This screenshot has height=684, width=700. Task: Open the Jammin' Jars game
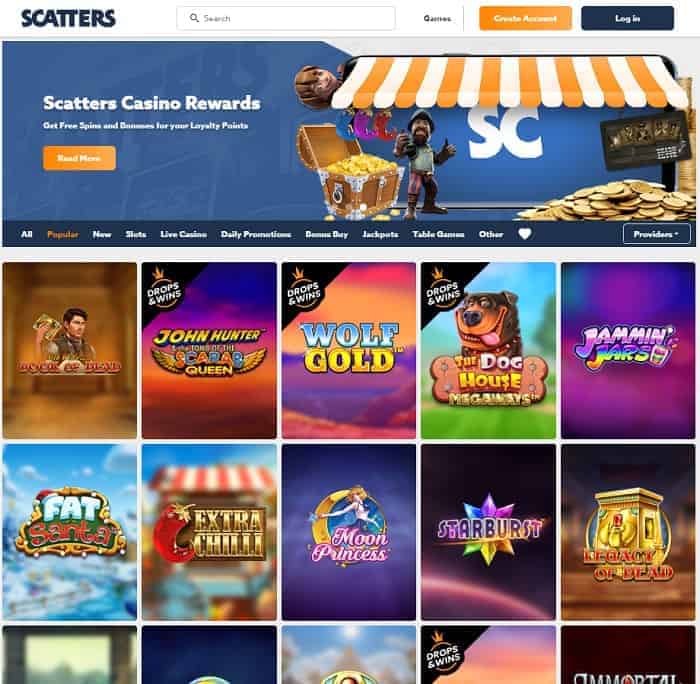pyautogui.click(x=628, y=350)
